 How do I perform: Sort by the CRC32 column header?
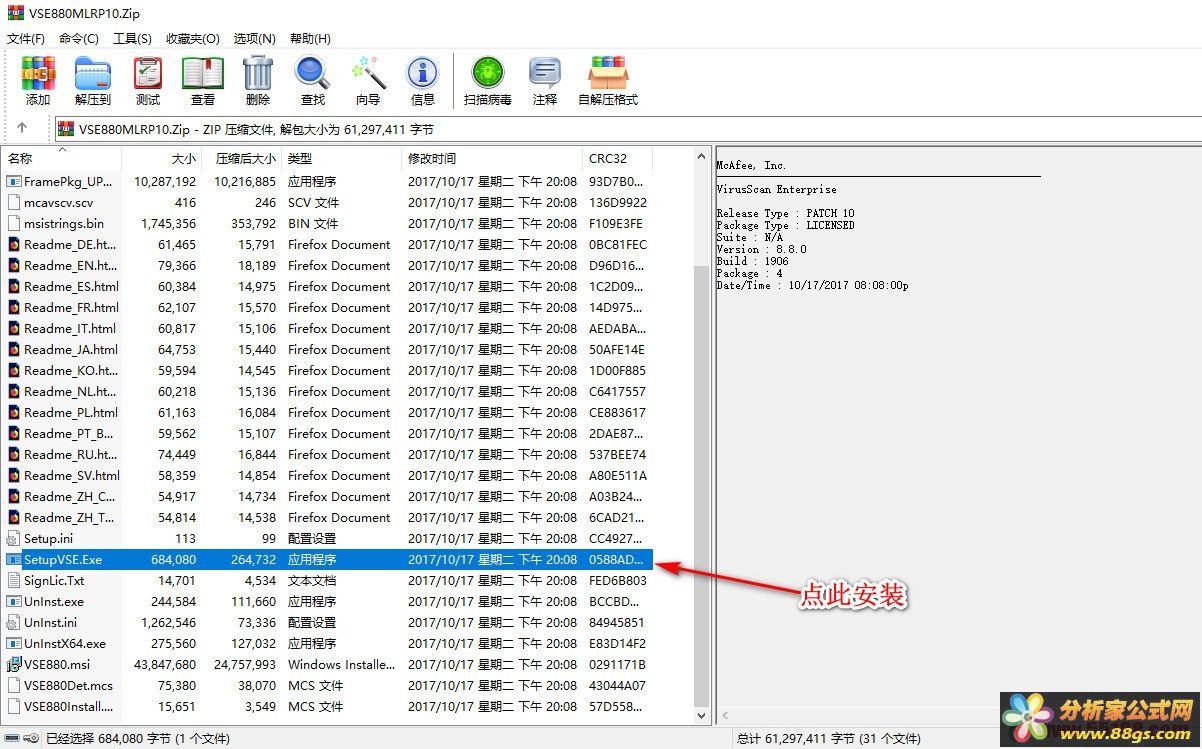point(618,158)
